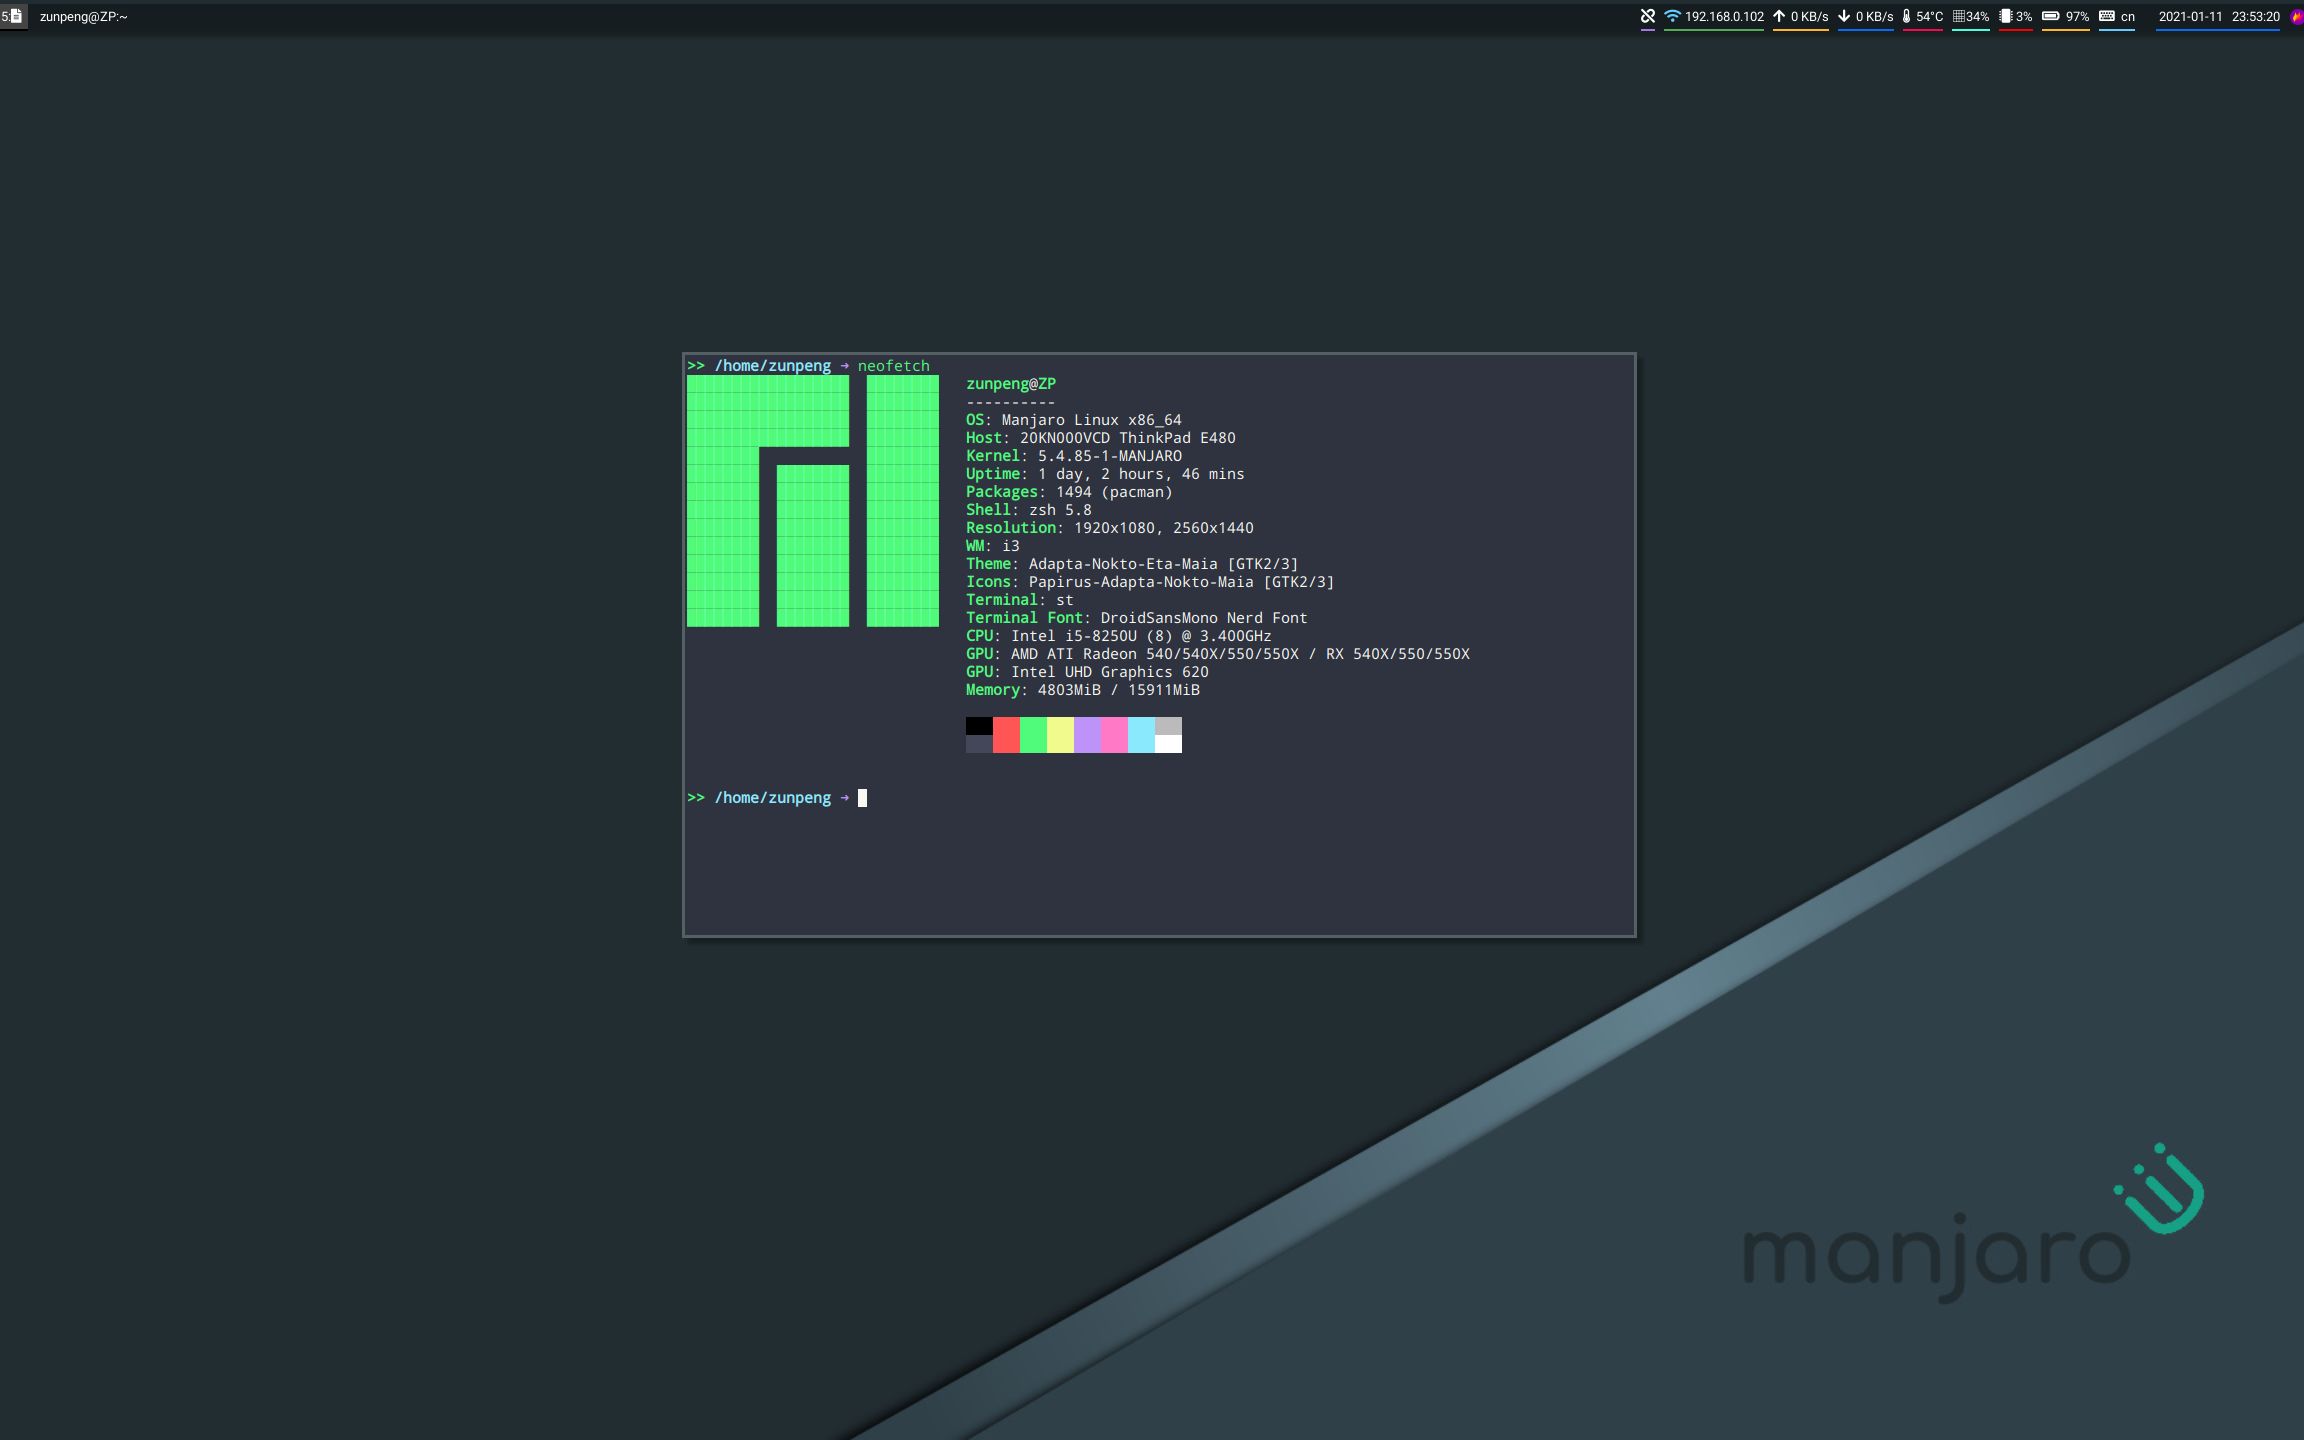This screenshot has height=1440, width=2304.
Task: Click the Icons: Papirus-Adapta-Nokto-Maia line
Action: (1150, 582)
